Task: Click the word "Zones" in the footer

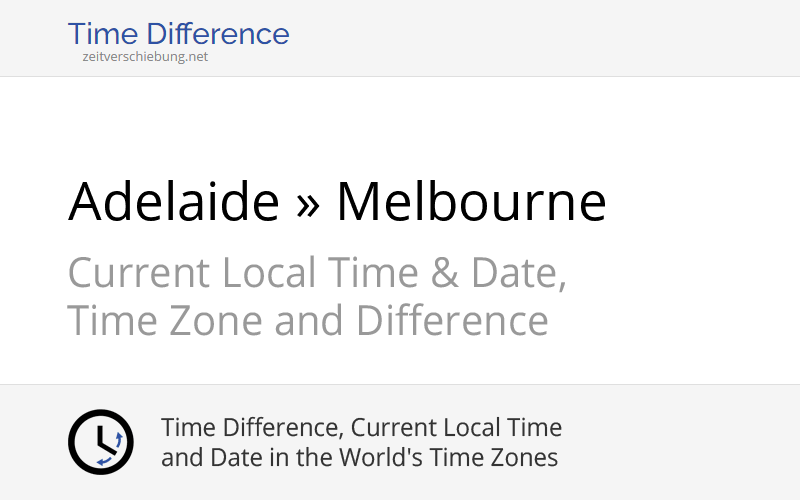Action: pyautogui.click(x=525, y=458)
